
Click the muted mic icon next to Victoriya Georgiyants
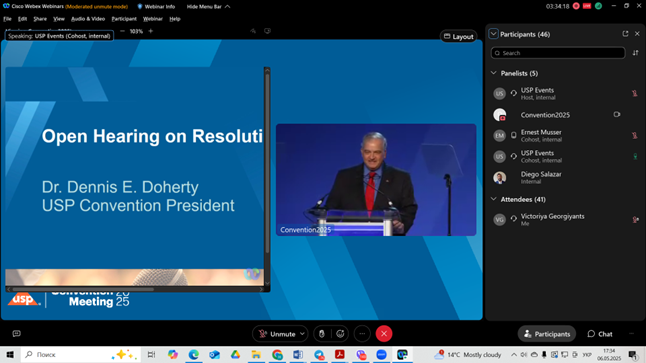(x=635, y=220)
